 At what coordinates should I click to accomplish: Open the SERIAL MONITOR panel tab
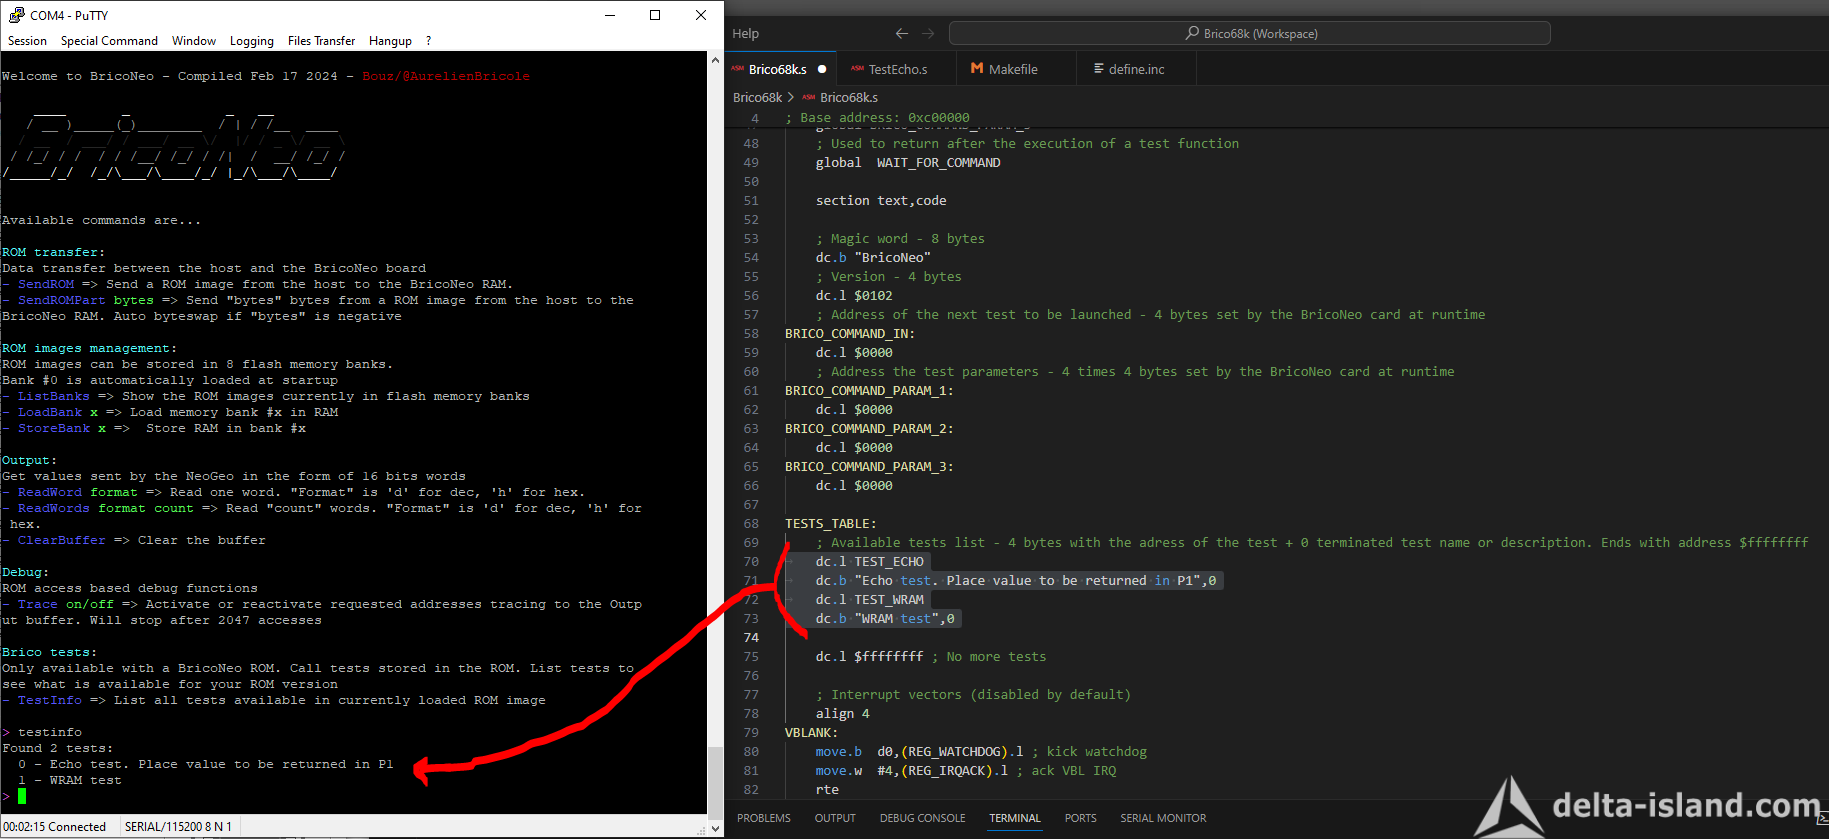pos(1163,818)
